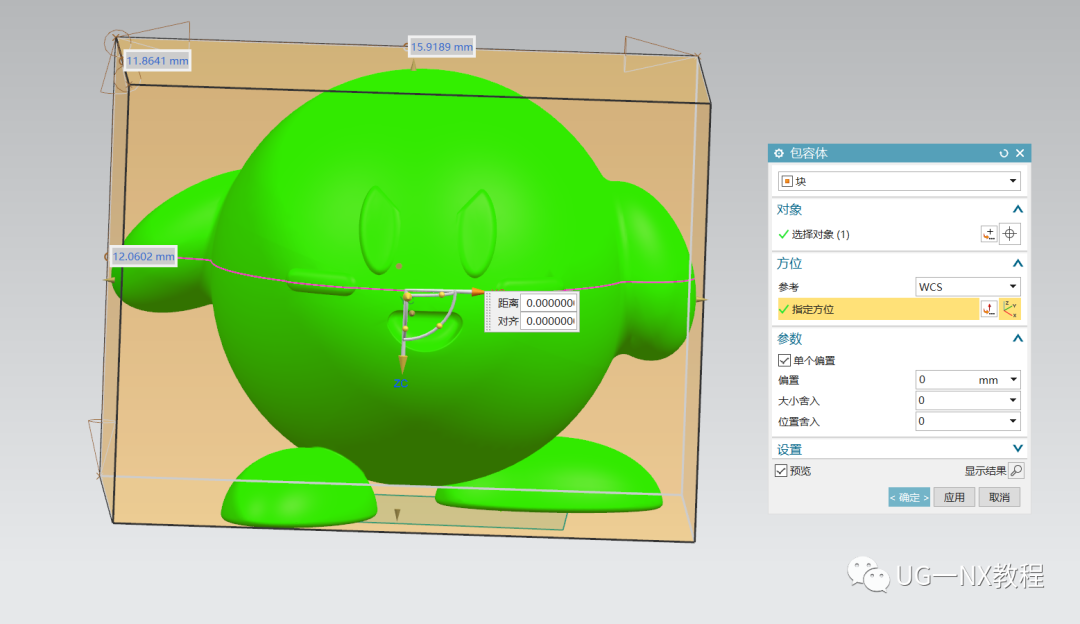Reset the 包容体 dialog with the reset arrow

pyautogui.click(x=1004, y=153)
